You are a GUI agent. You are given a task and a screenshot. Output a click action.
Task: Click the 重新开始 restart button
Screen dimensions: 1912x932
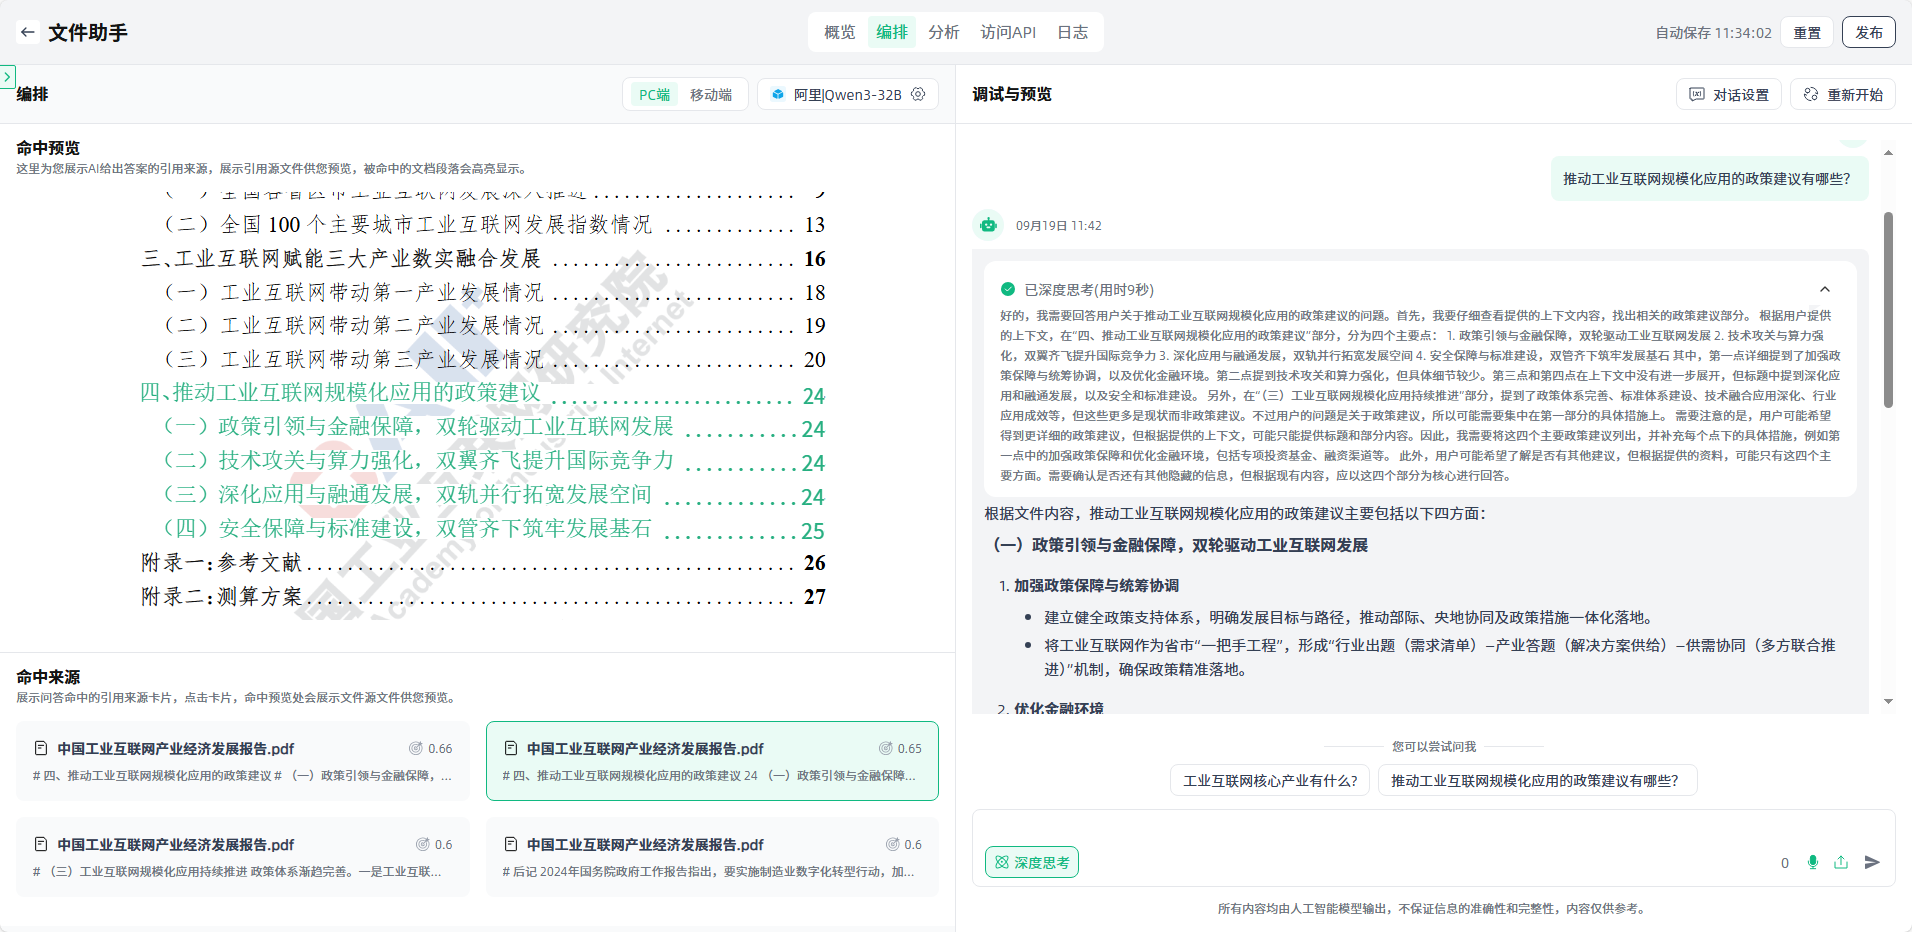1843,94
